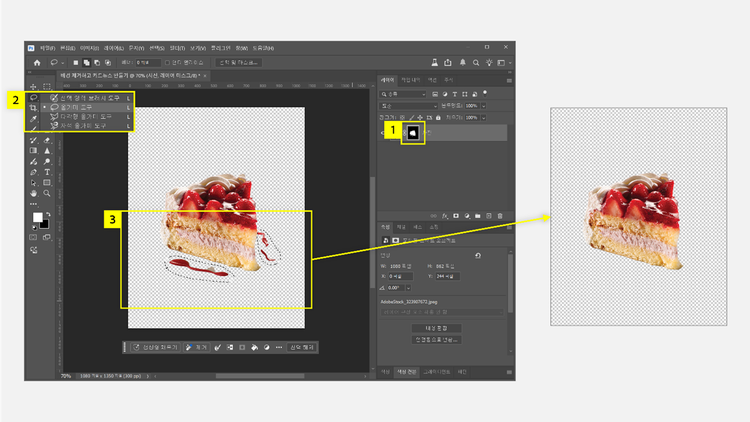This screenshot has height=422, width=750.
Task: Click the Create new layer icon
Action: click(x=489, y=216)
